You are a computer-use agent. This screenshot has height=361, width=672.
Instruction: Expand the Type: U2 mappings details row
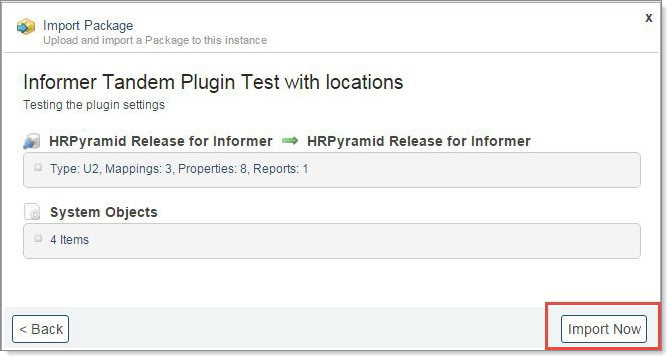pos(38,167)
